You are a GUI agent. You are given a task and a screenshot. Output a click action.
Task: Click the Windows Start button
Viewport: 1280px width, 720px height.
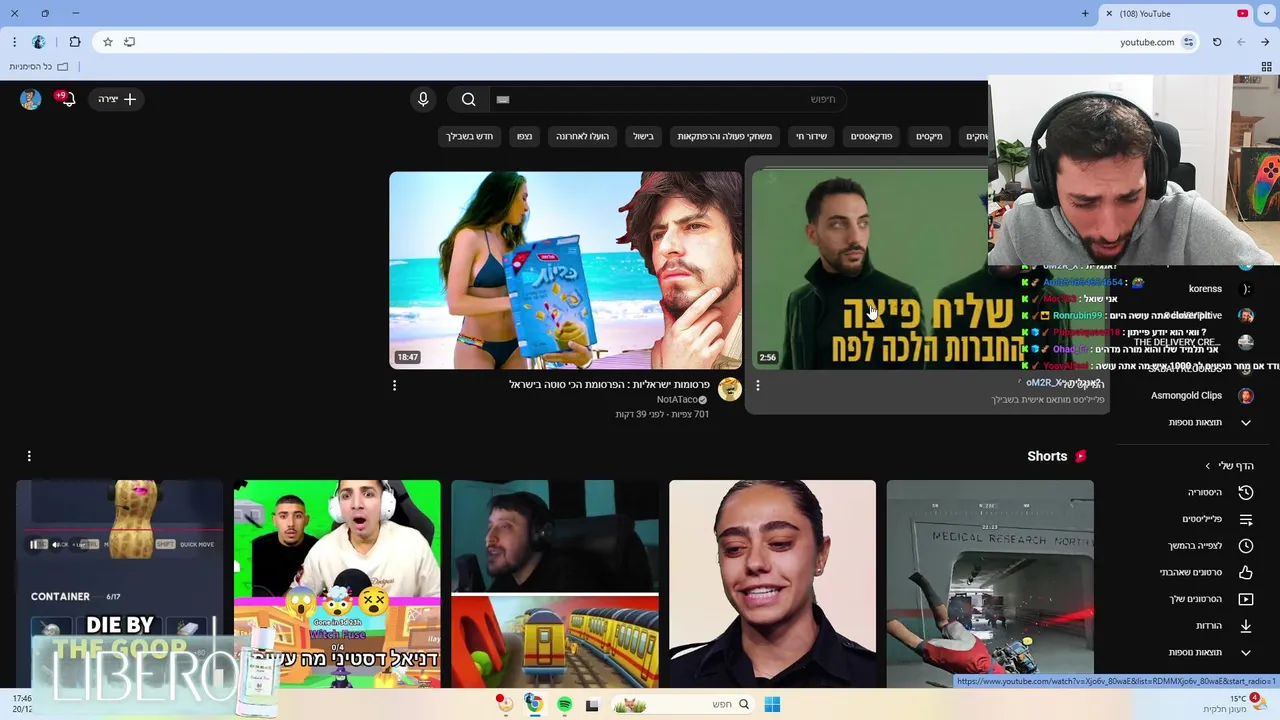[772, 704]
